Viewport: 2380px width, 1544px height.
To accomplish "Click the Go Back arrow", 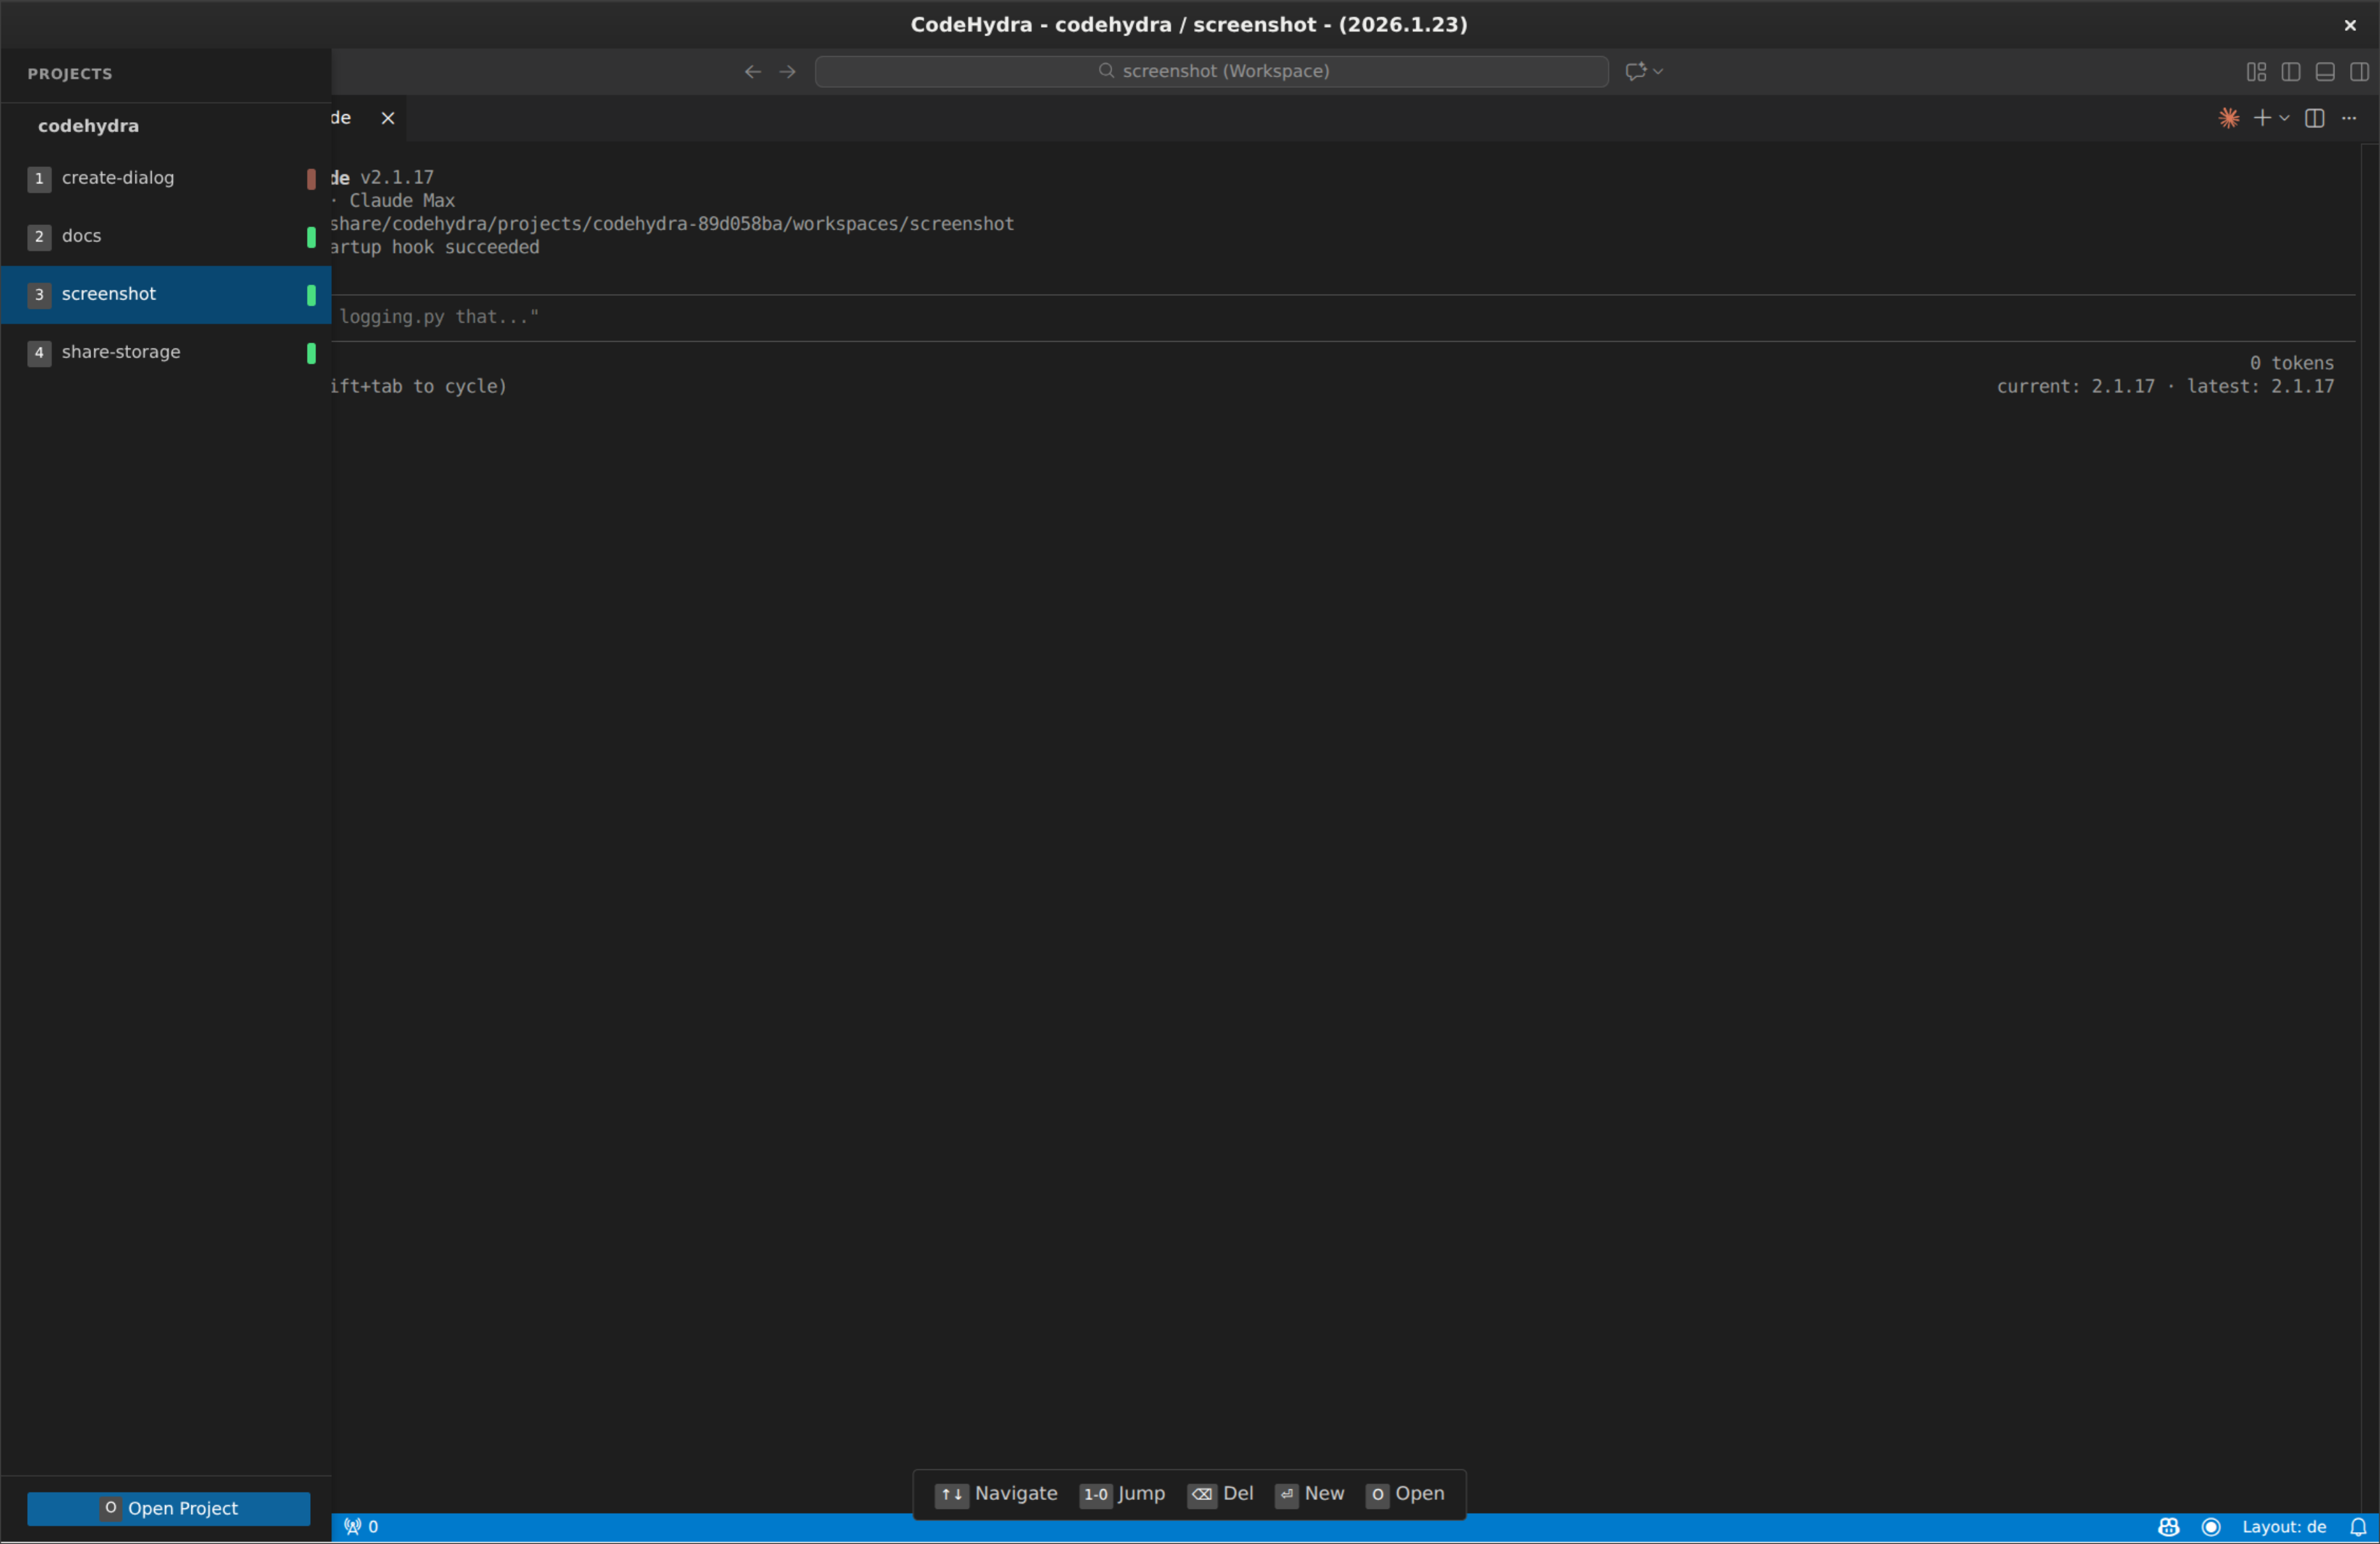I will (753, 72).
